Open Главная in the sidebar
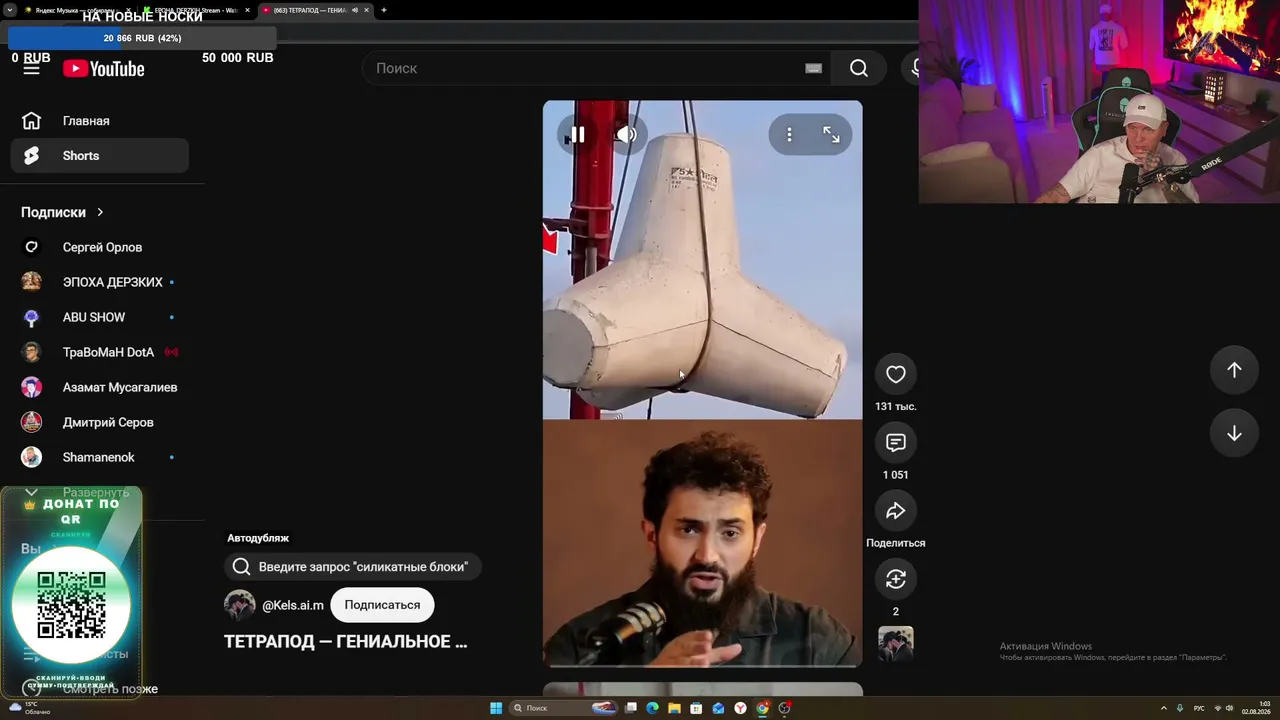 point(100,121)
